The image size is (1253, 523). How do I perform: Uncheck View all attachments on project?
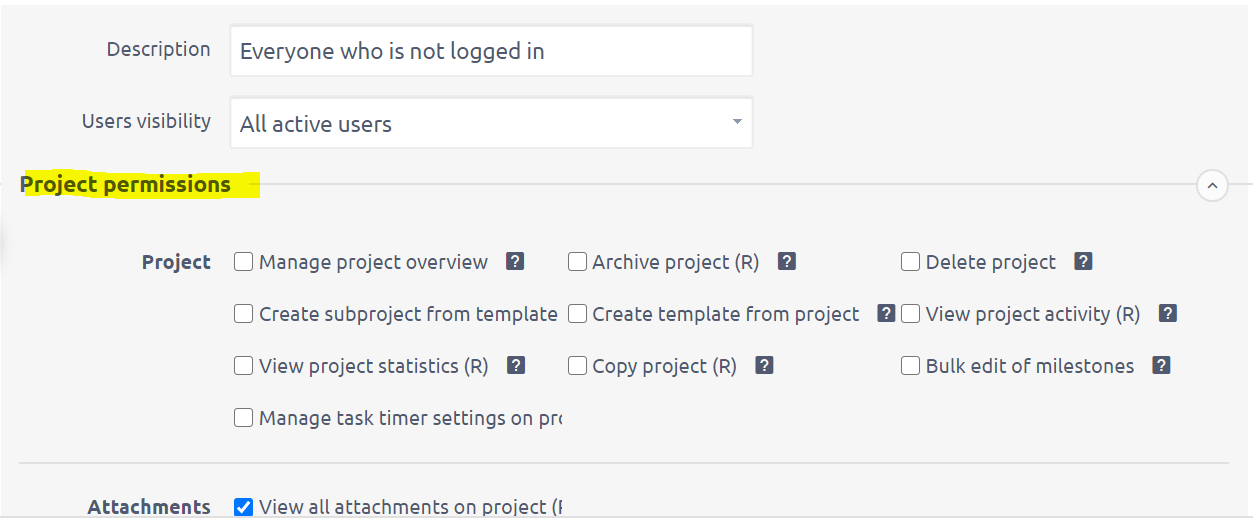[244, 507]
